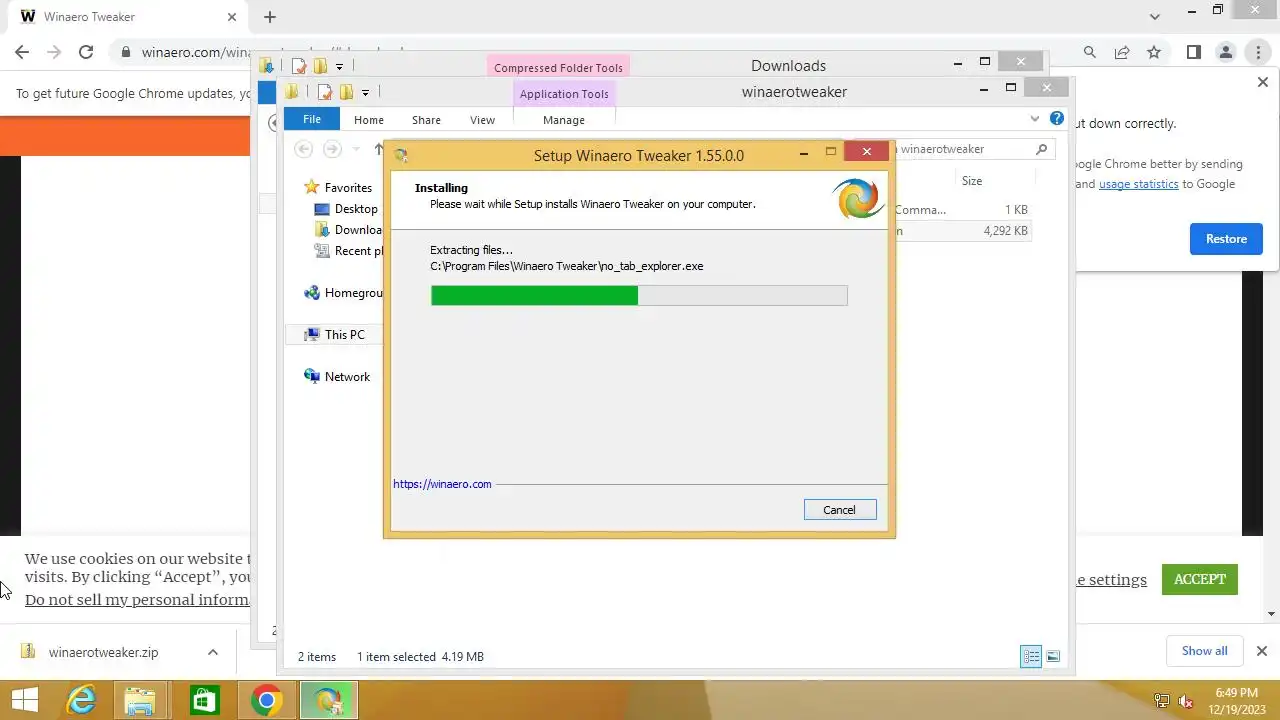
Task: Go up one folder level in Explorer
Action: [x=378, y=149]
